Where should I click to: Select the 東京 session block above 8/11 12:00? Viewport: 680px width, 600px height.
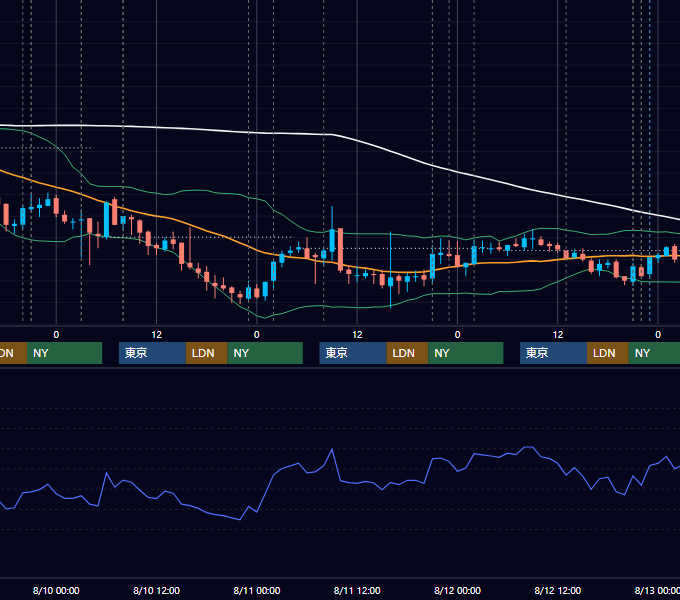pos(353,353)
